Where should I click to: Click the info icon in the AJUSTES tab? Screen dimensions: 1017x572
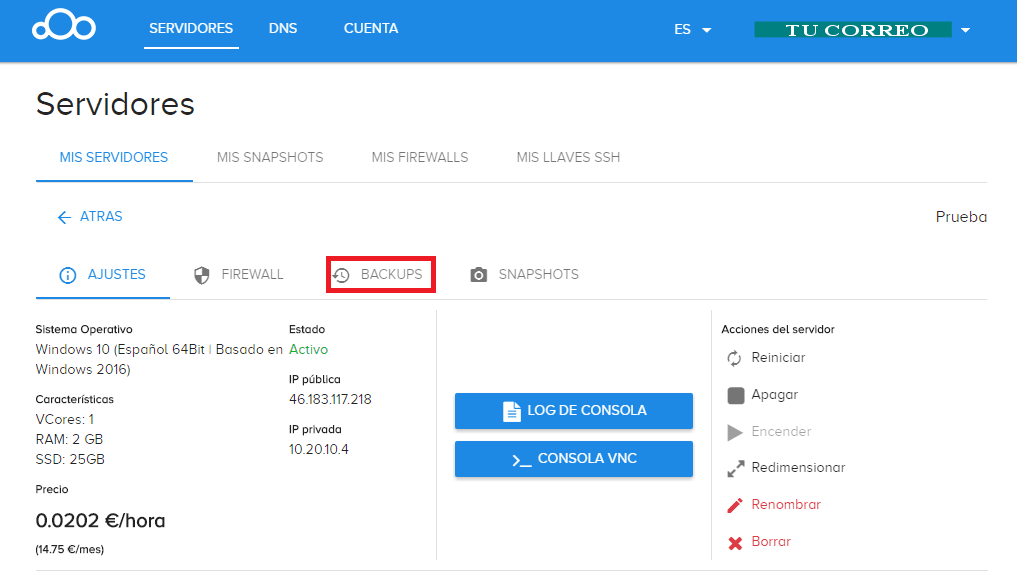pyautogui.click(x=67, y=275)
